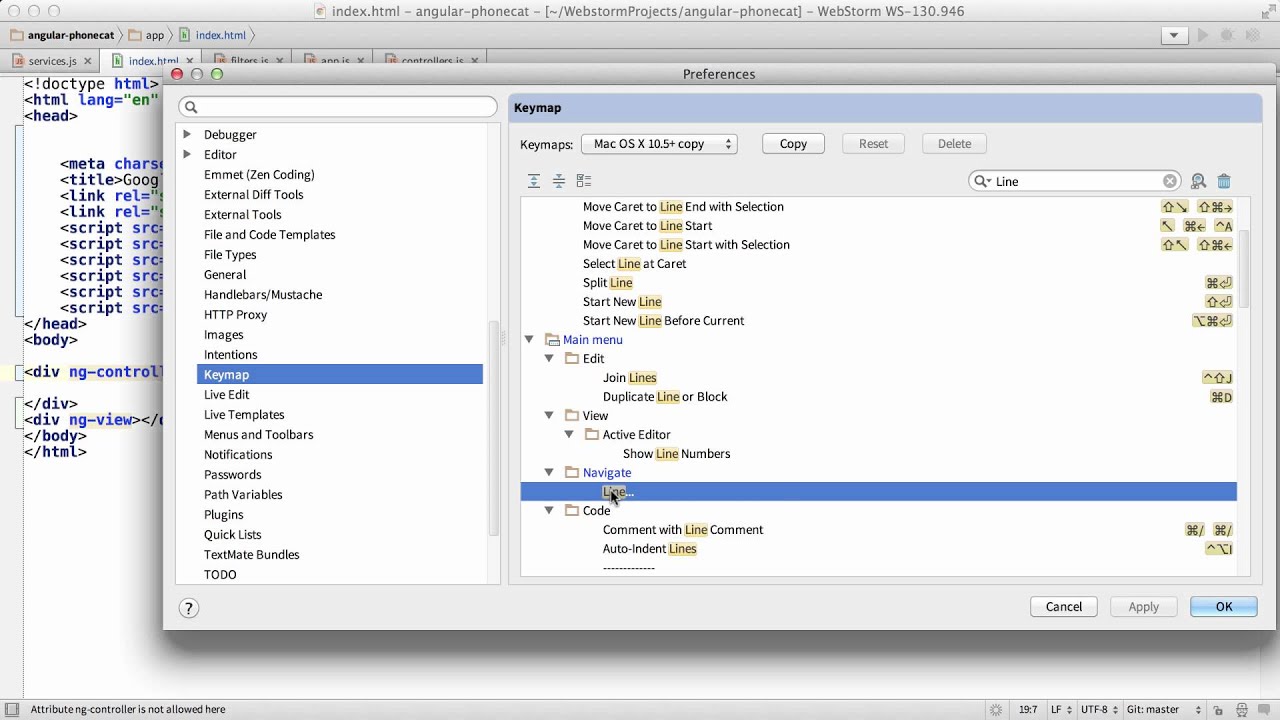Click angular-phonecat in the breadcrumb bar

(x=62, y=35)
